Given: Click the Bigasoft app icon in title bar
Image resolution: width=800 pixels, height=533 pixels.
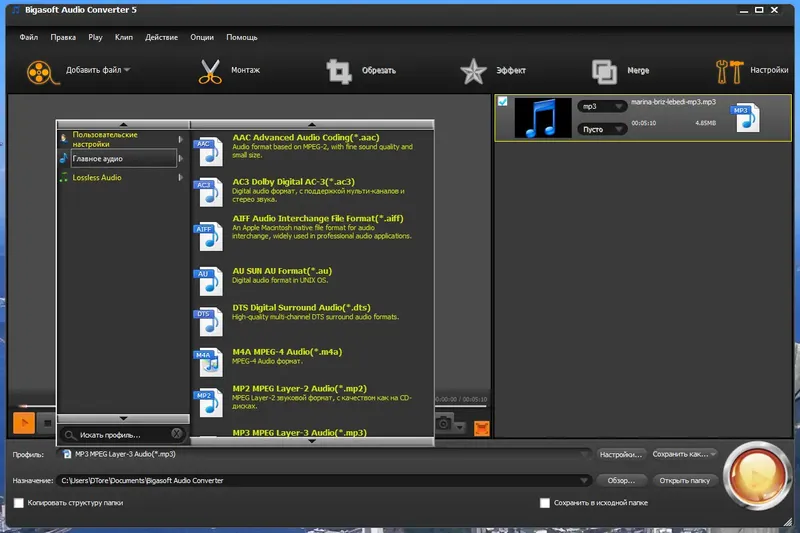Looking at the screenshot, I should point(16,10).
